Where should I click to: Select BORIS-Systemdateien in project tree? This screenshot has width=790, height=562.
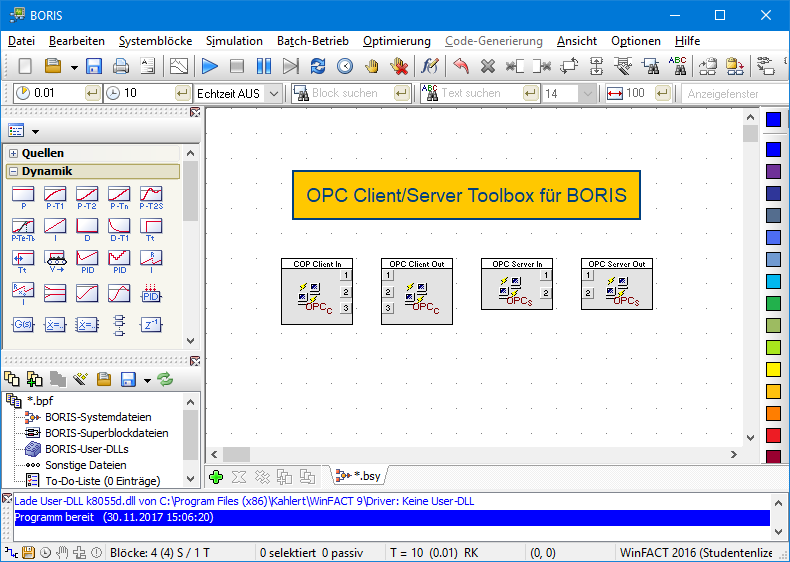(98, 417)
